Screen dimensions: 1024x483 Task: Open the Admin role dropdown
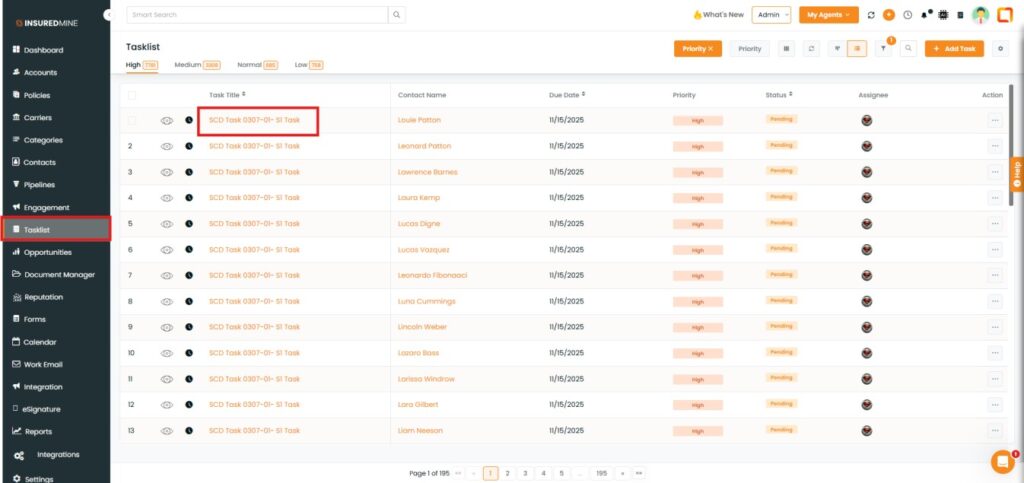771,15
